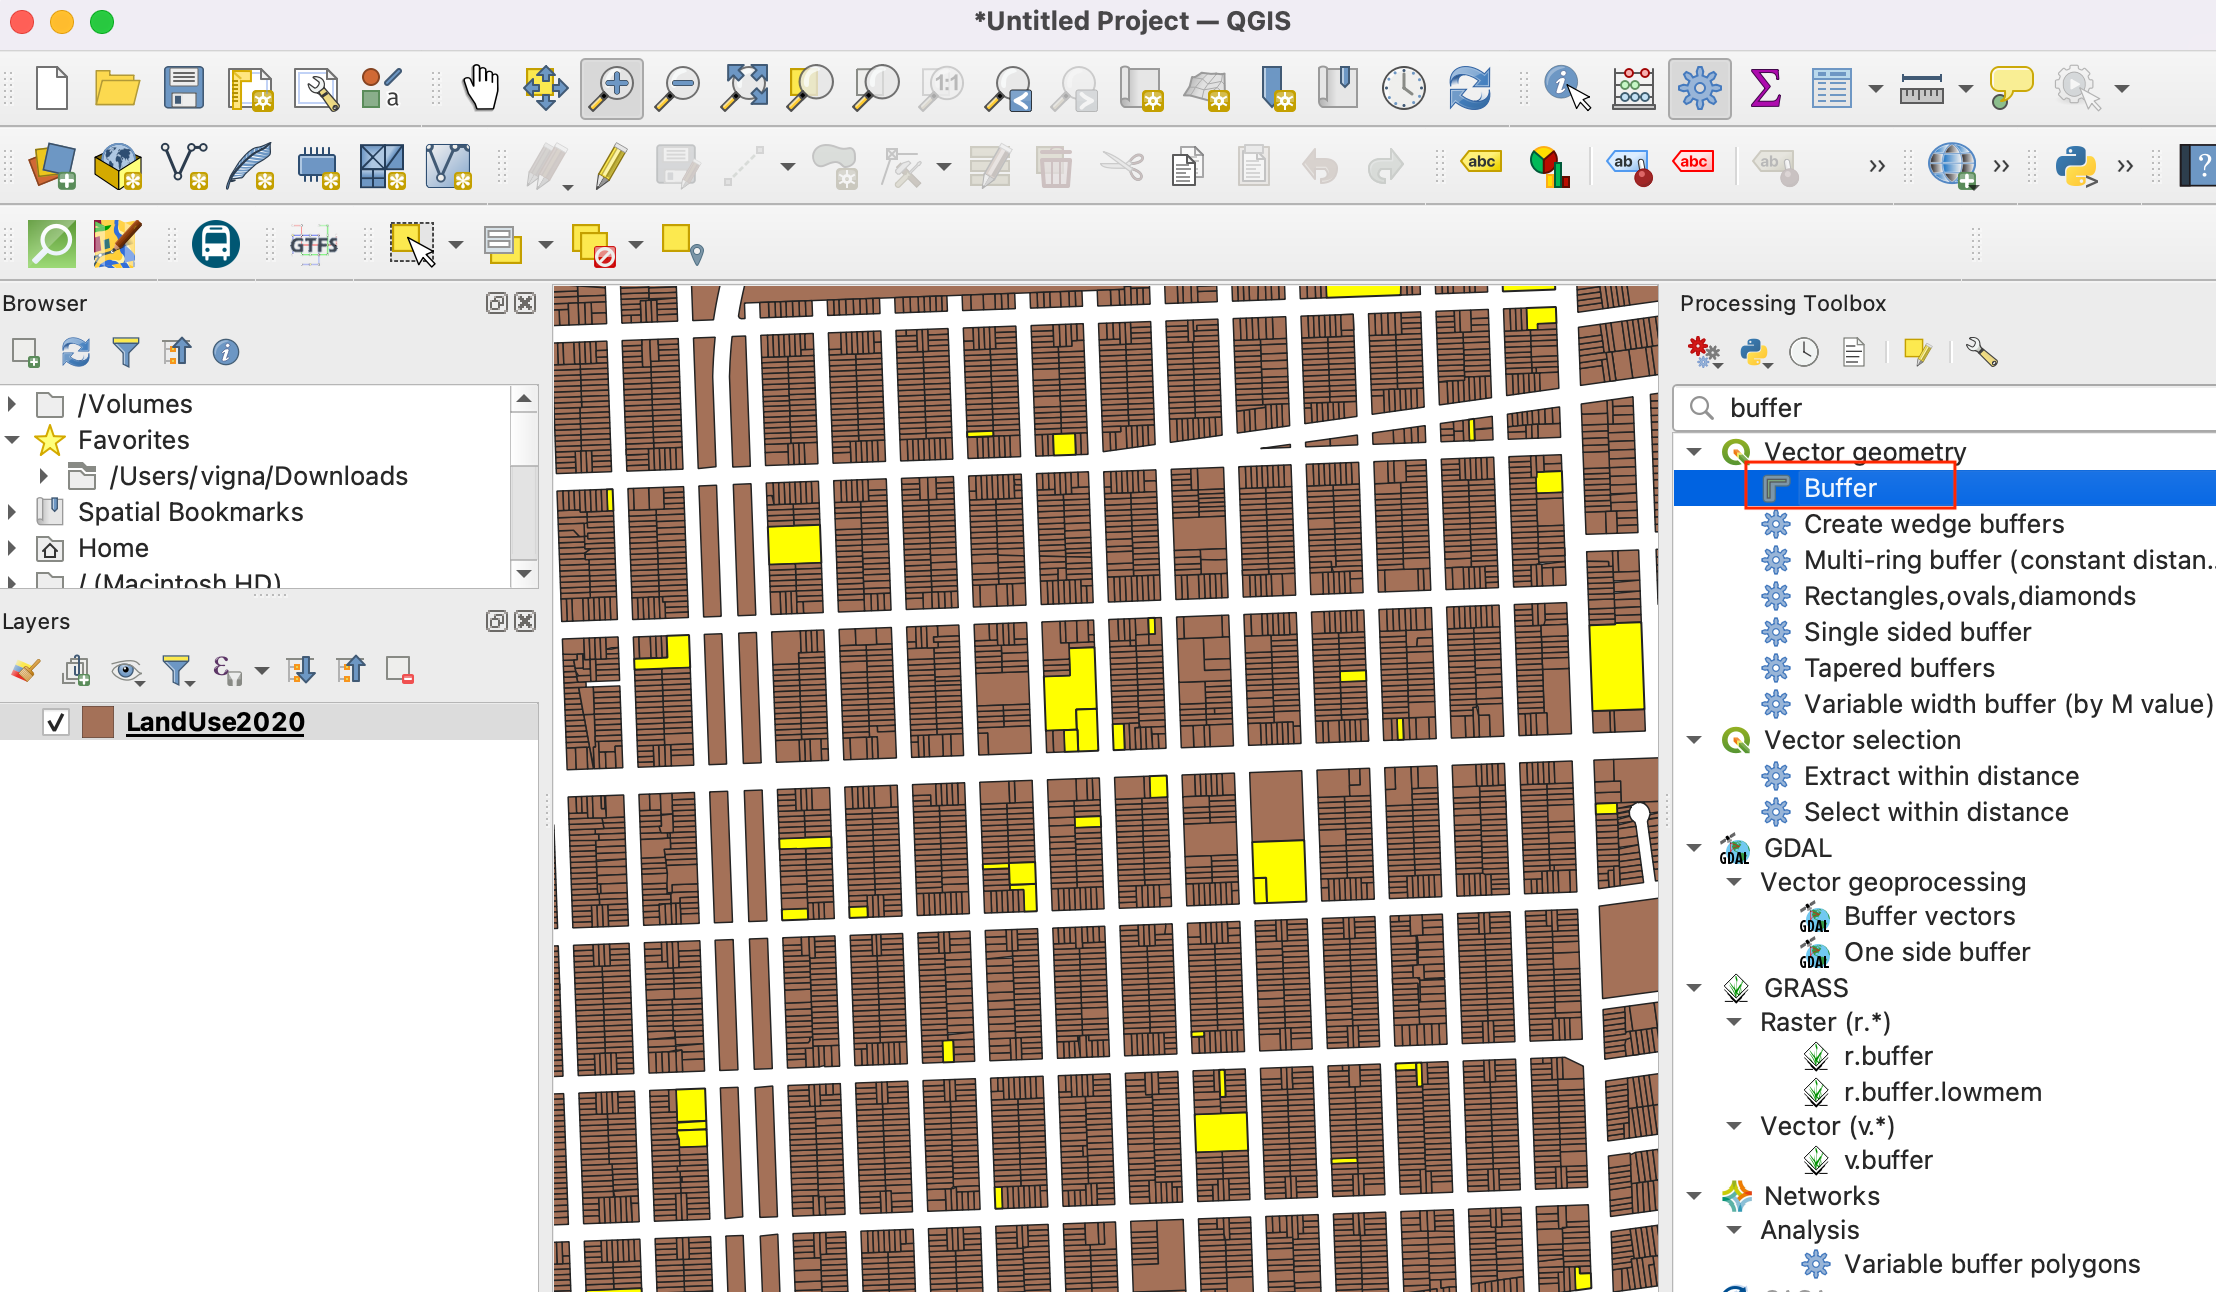Click the Refresh map icon
The width and height of the screenshot is (2216, 1292).
[x=1469, y=88]
